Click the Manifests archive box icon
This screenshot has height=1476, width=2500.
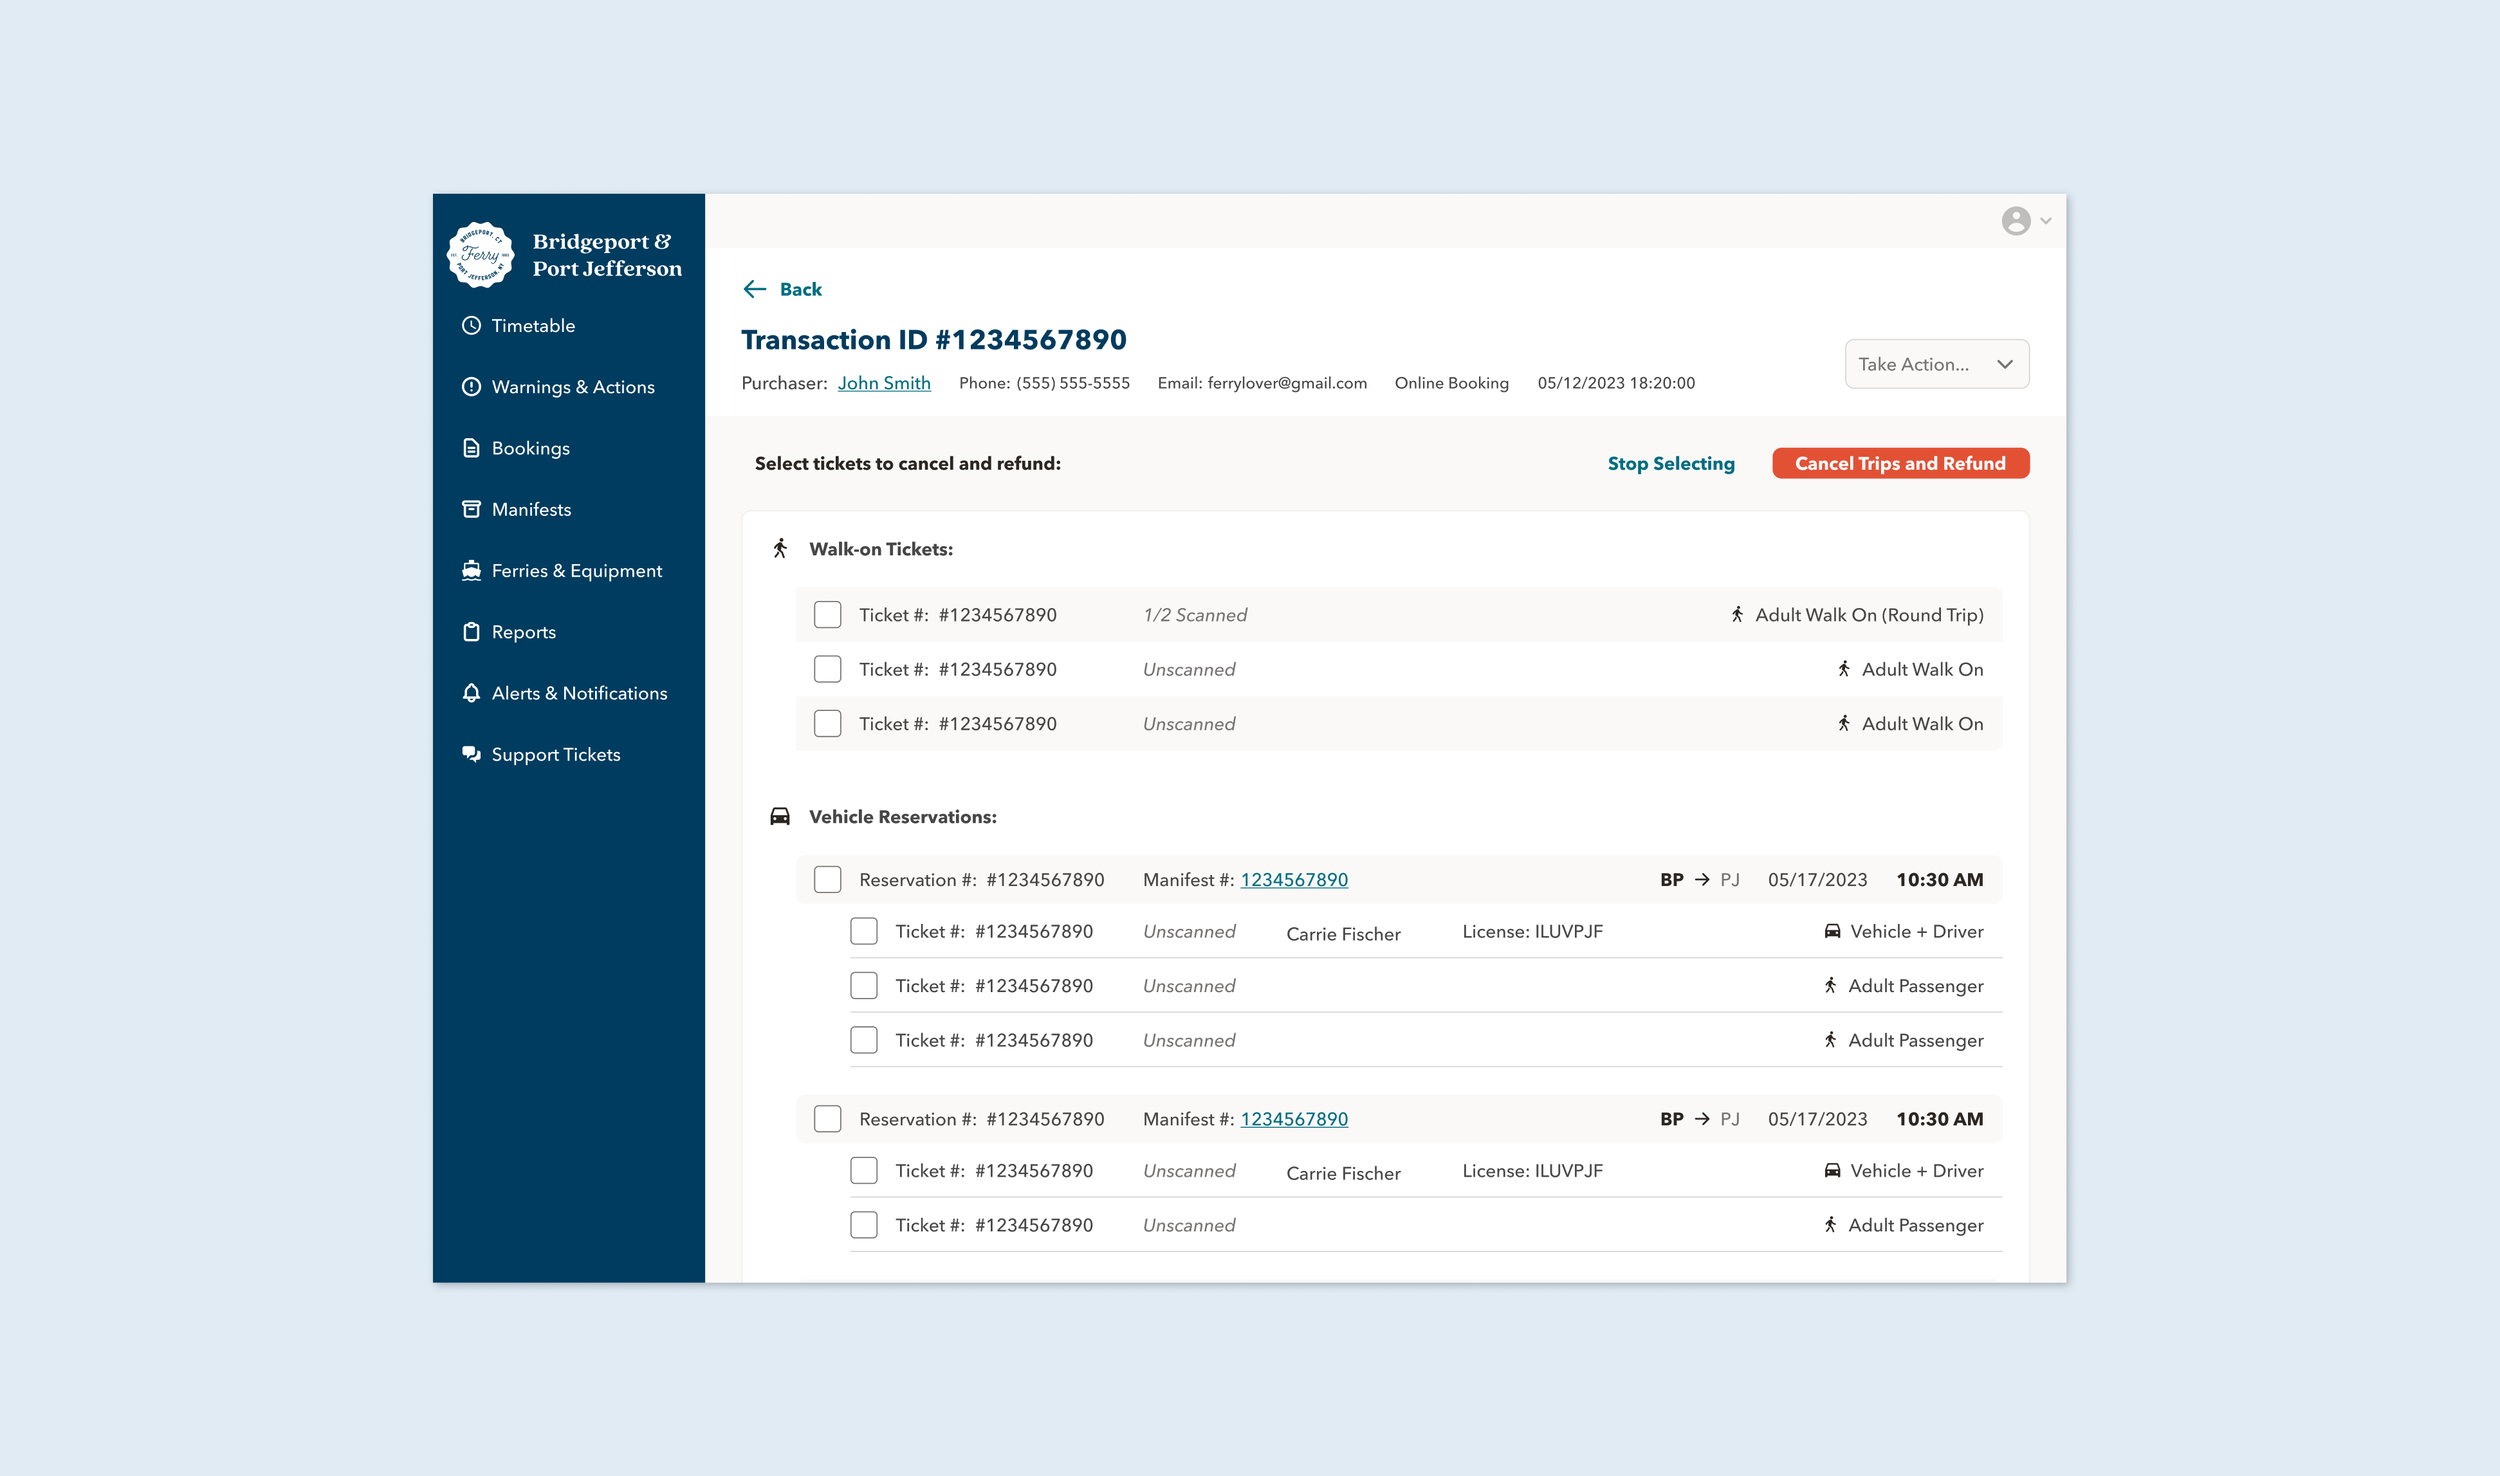(x=471, y=510)
